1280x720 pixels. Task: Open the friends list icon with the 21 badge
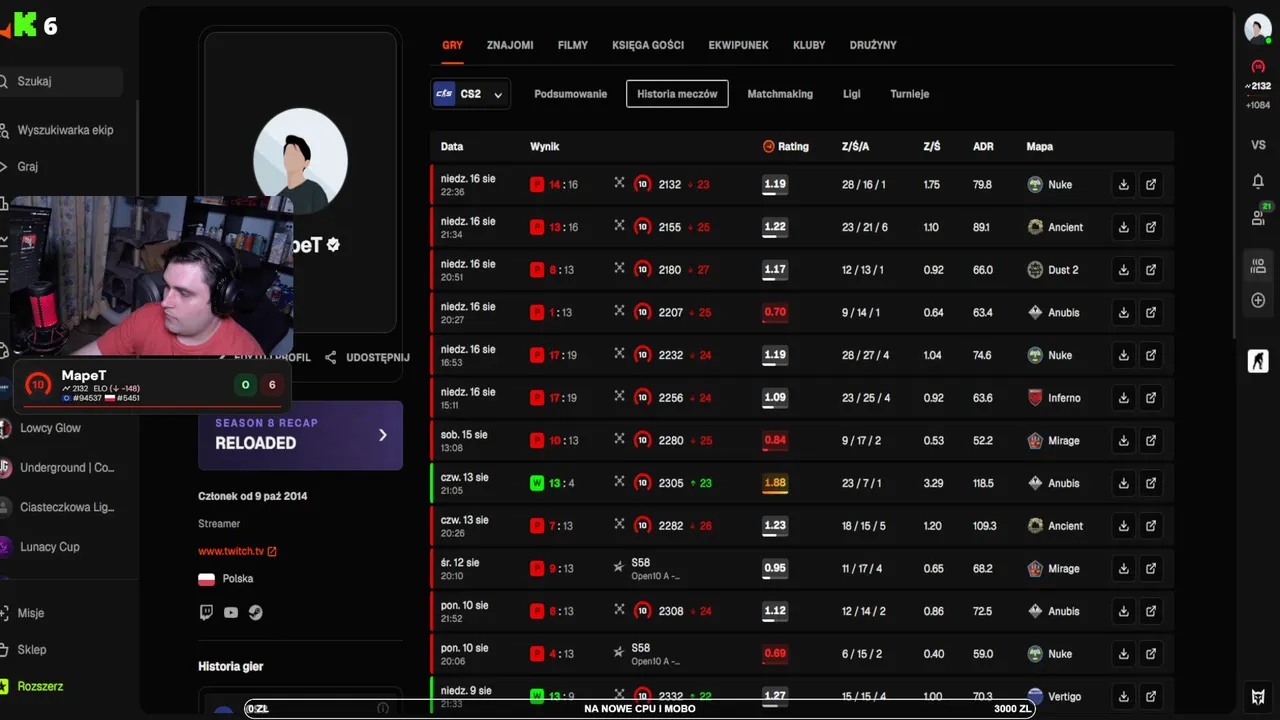pyautogui.click(x=1259, y=216)
